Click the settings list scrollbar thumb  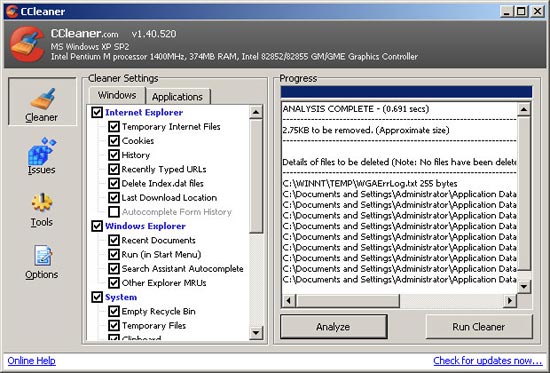[x=256, y=176]
